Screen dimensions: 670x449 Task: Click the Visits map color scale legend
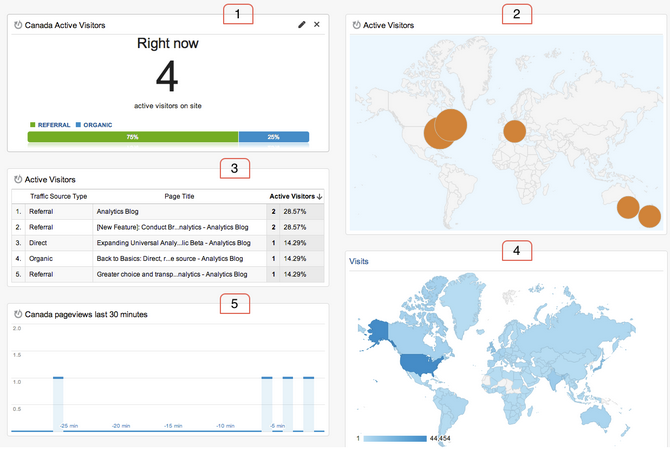[397, 438]
